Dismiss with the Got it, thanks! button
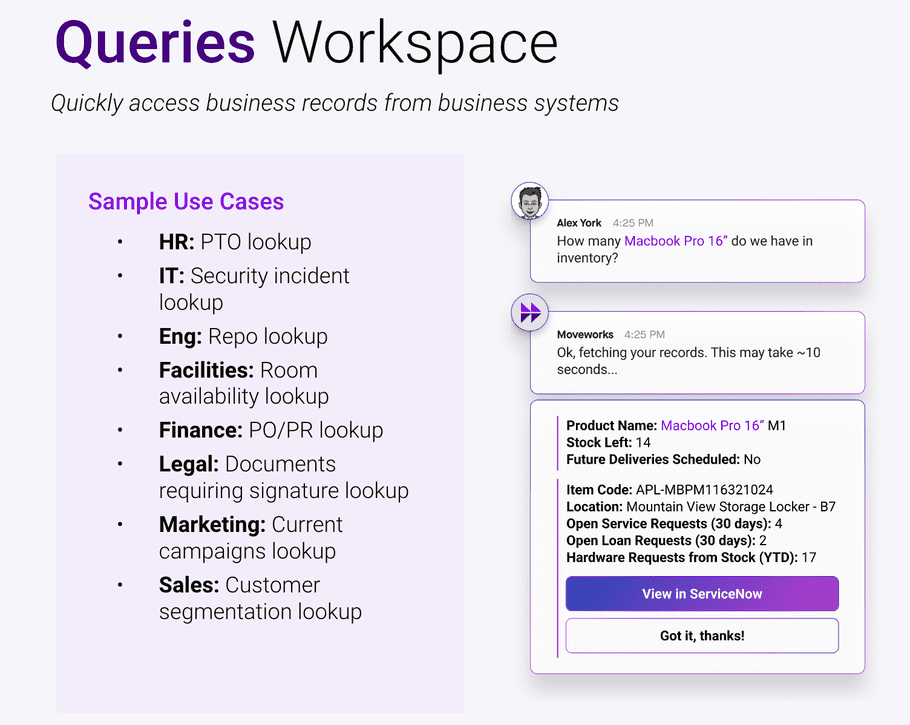 click(x=702, y=636)
